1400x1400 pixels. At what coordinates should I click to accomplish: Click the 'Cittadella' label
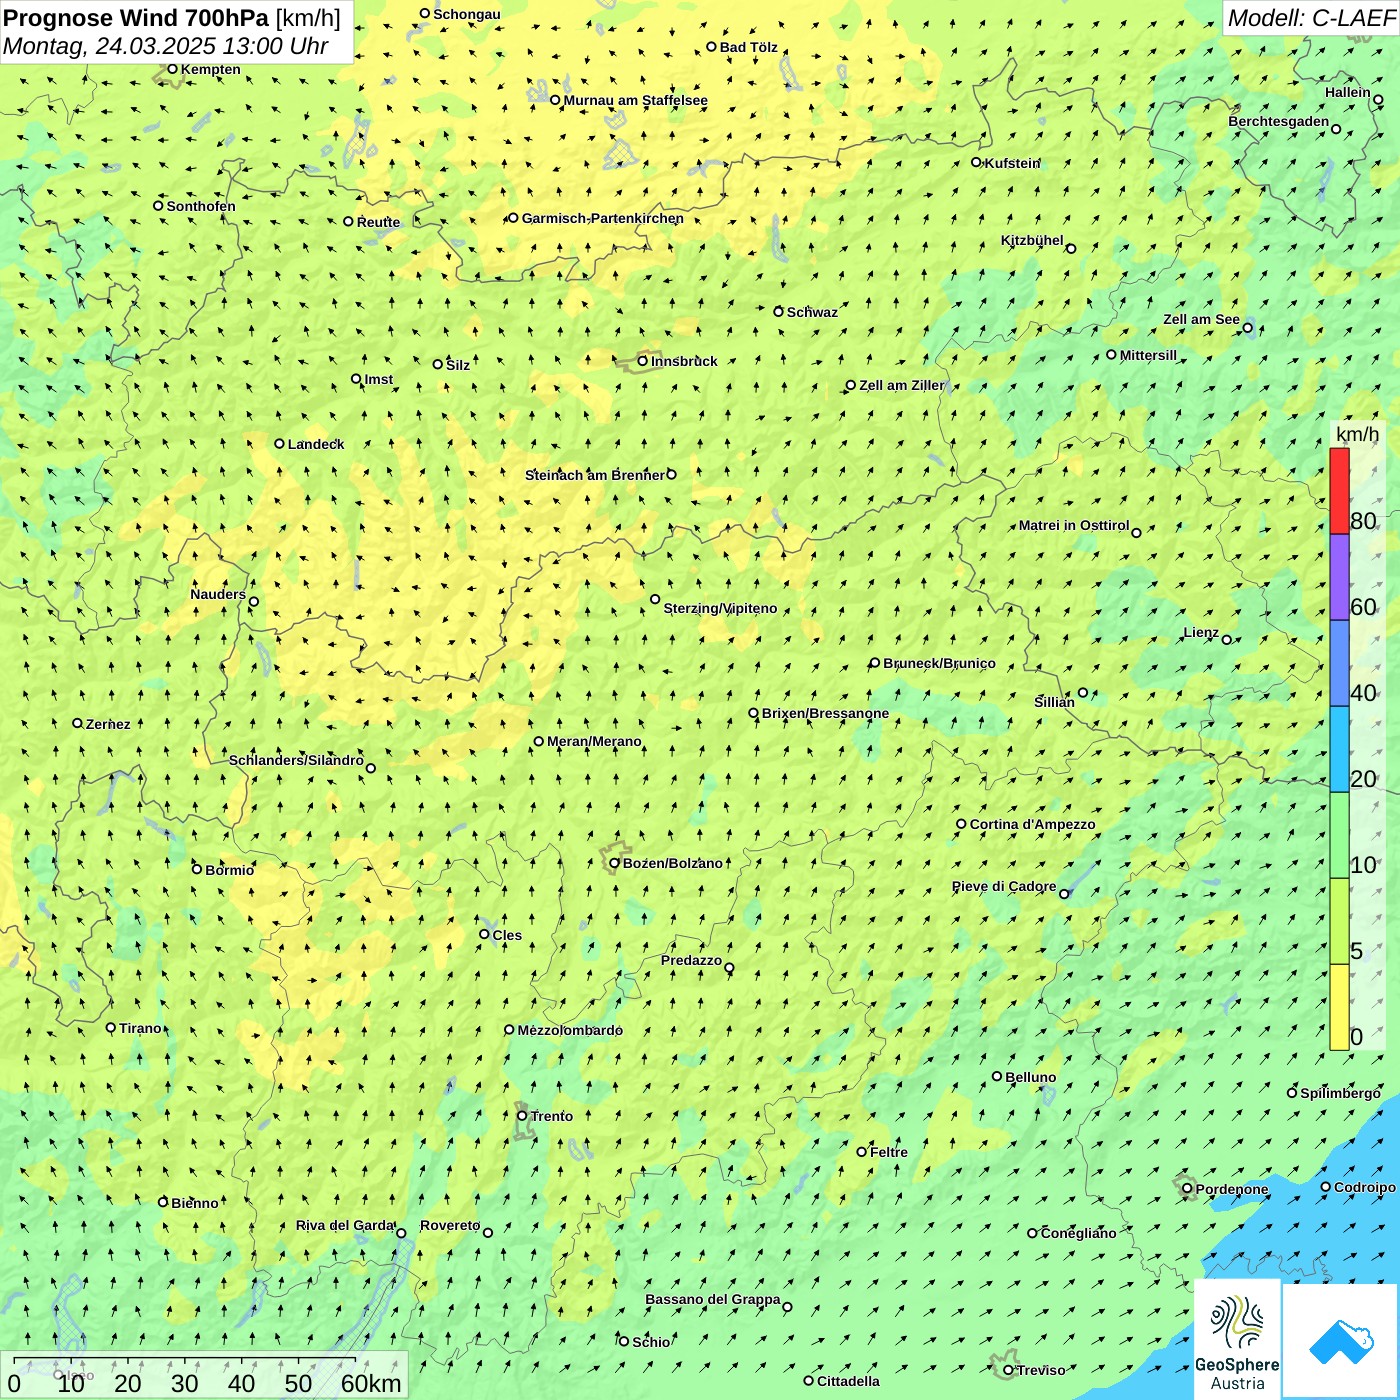pyautogui.click(x=849, y=1381)
